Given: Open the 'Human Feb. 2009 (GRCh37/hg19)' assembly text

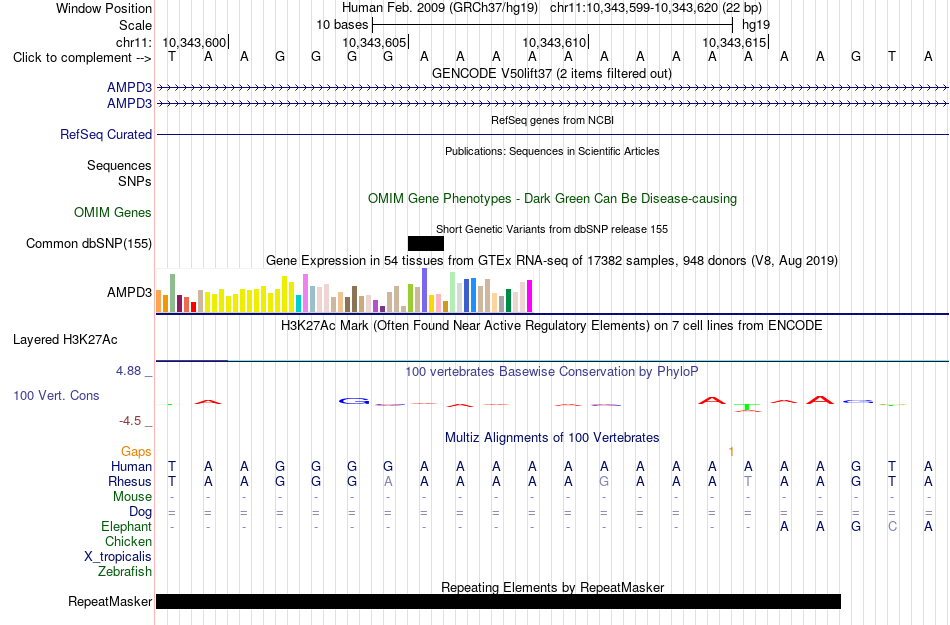Looking at the screenshot, I should [440, 8].
